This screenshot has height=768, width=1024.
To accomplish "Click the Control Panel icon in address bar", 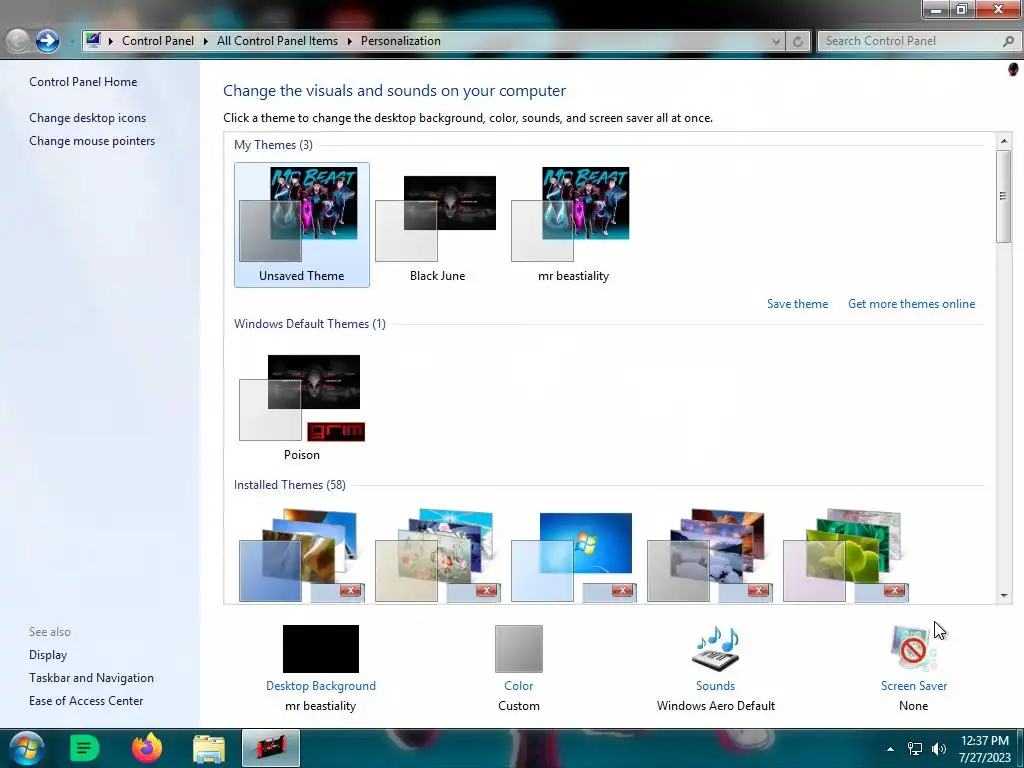I will click(x=93, y=40).
